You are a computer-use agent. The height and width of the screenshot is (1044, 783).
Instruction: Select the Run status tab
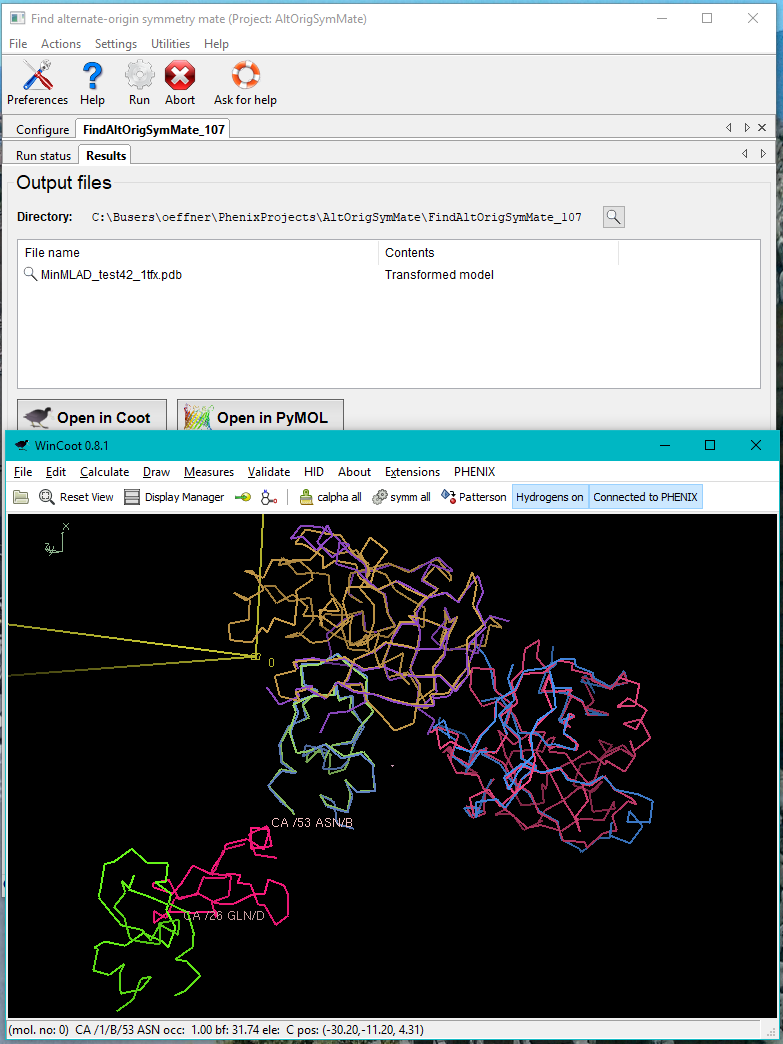pos(43,156)
